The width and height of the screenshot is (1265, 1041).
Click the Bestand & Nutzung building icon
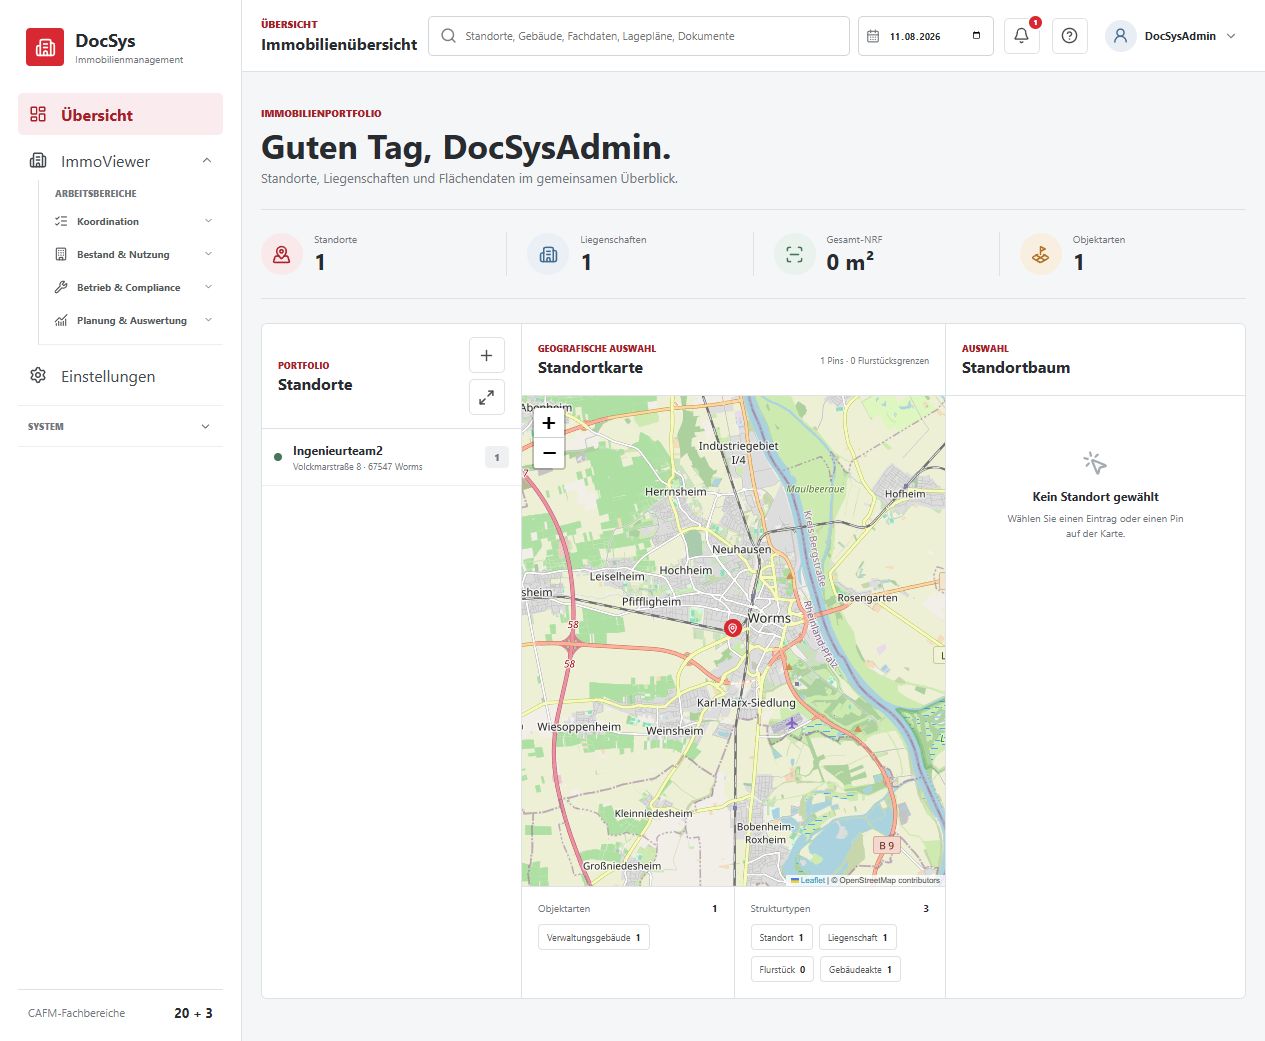(61, 254)
